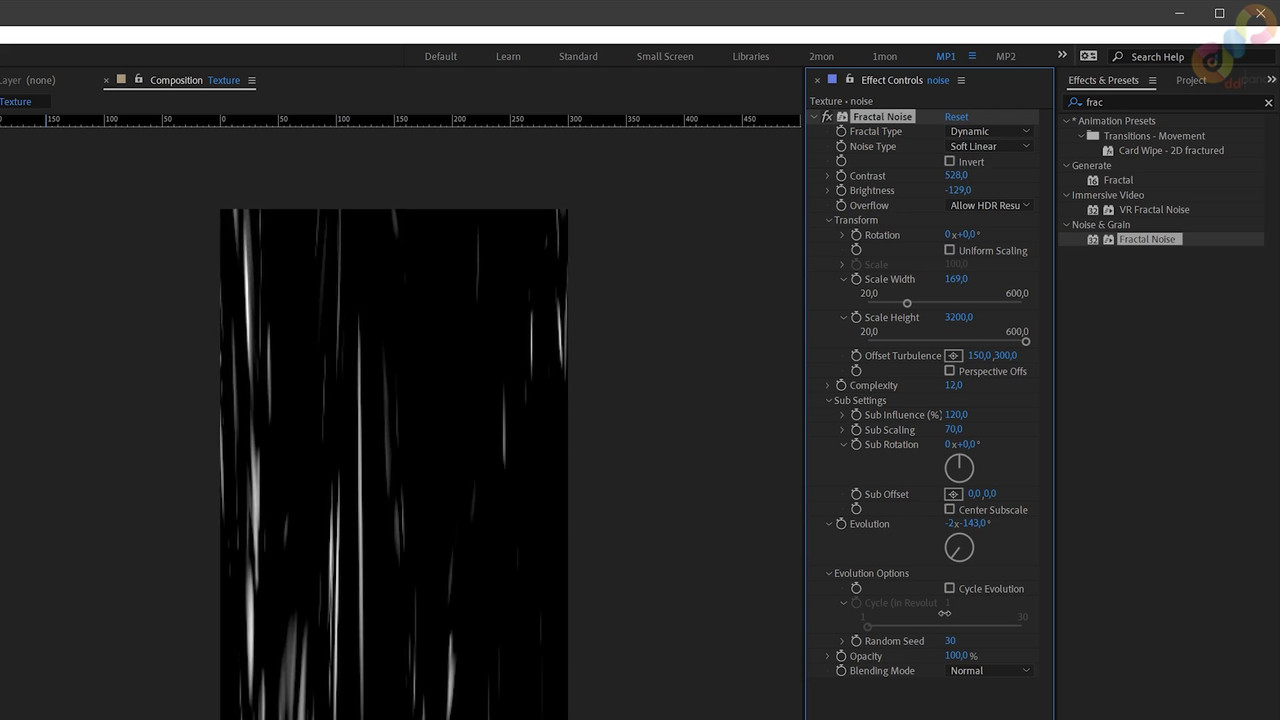Image resolution: width=1280 pixels, height=720 pixels.
Task: Enable the Uniform Scaling checkbox
Action: click(950, 250)
